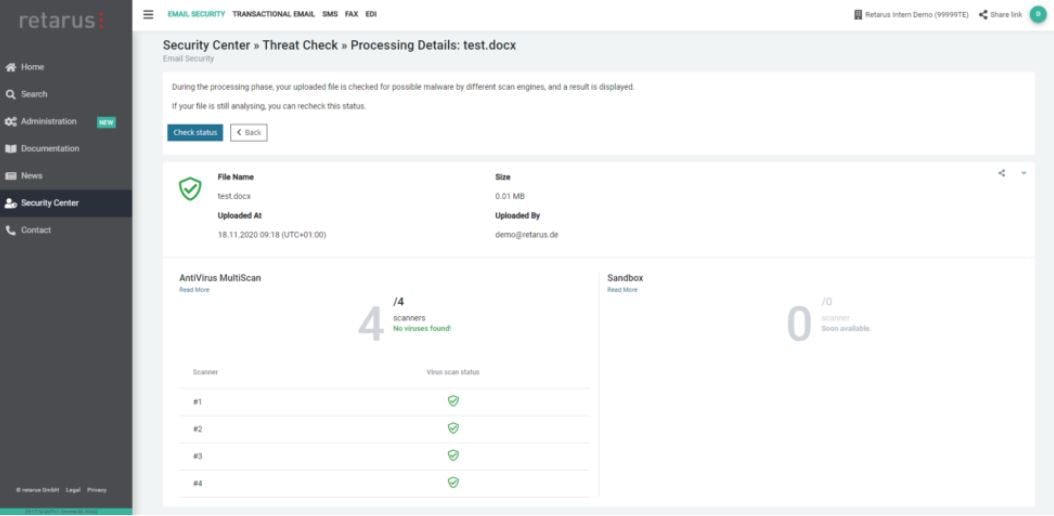Open Sandbox Read More link

pyautogui.click(x=622, y=290)
